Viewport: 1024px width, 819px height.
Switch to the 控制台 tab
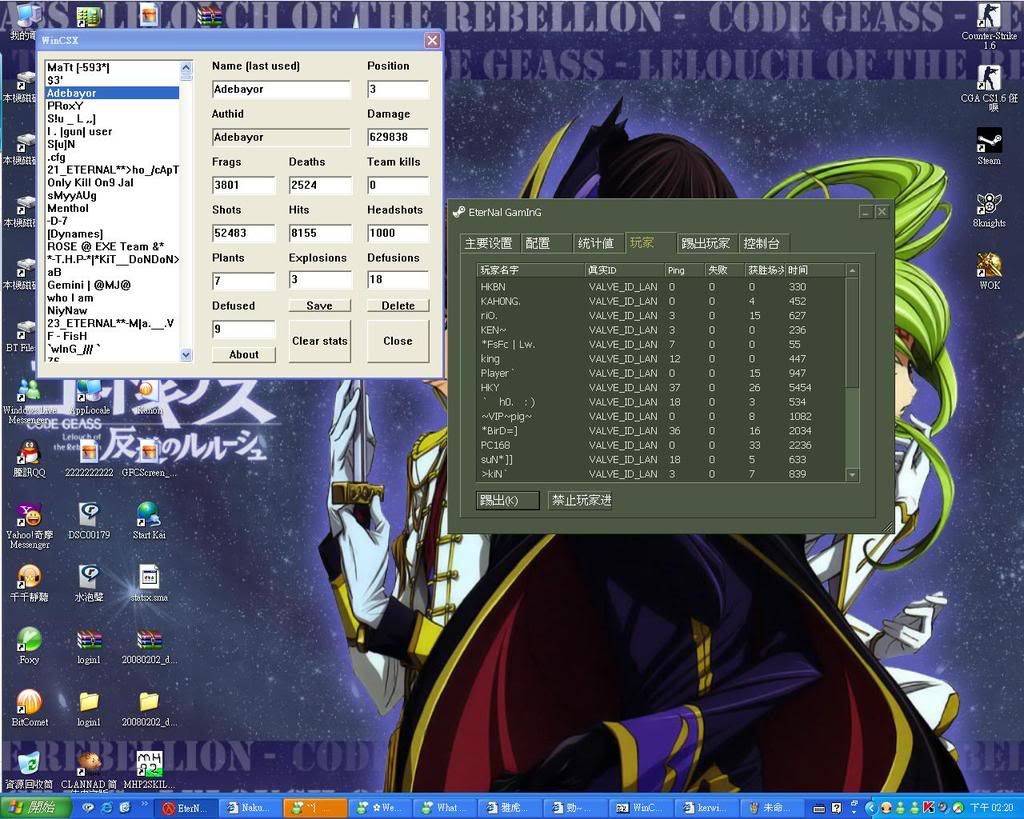763,243
